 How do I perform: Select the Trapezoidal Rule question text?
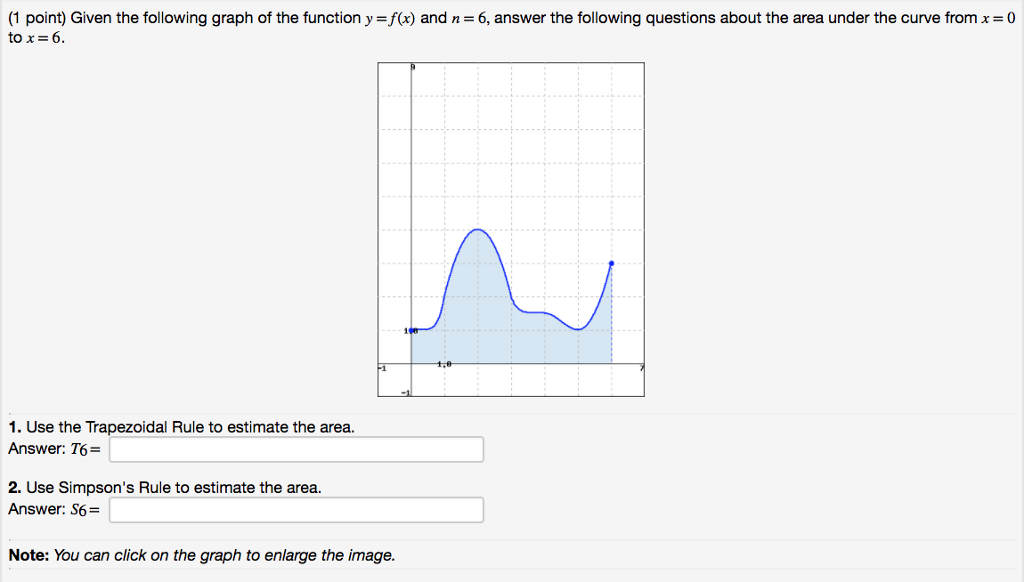pyautogui.click(x=180, y=426)
